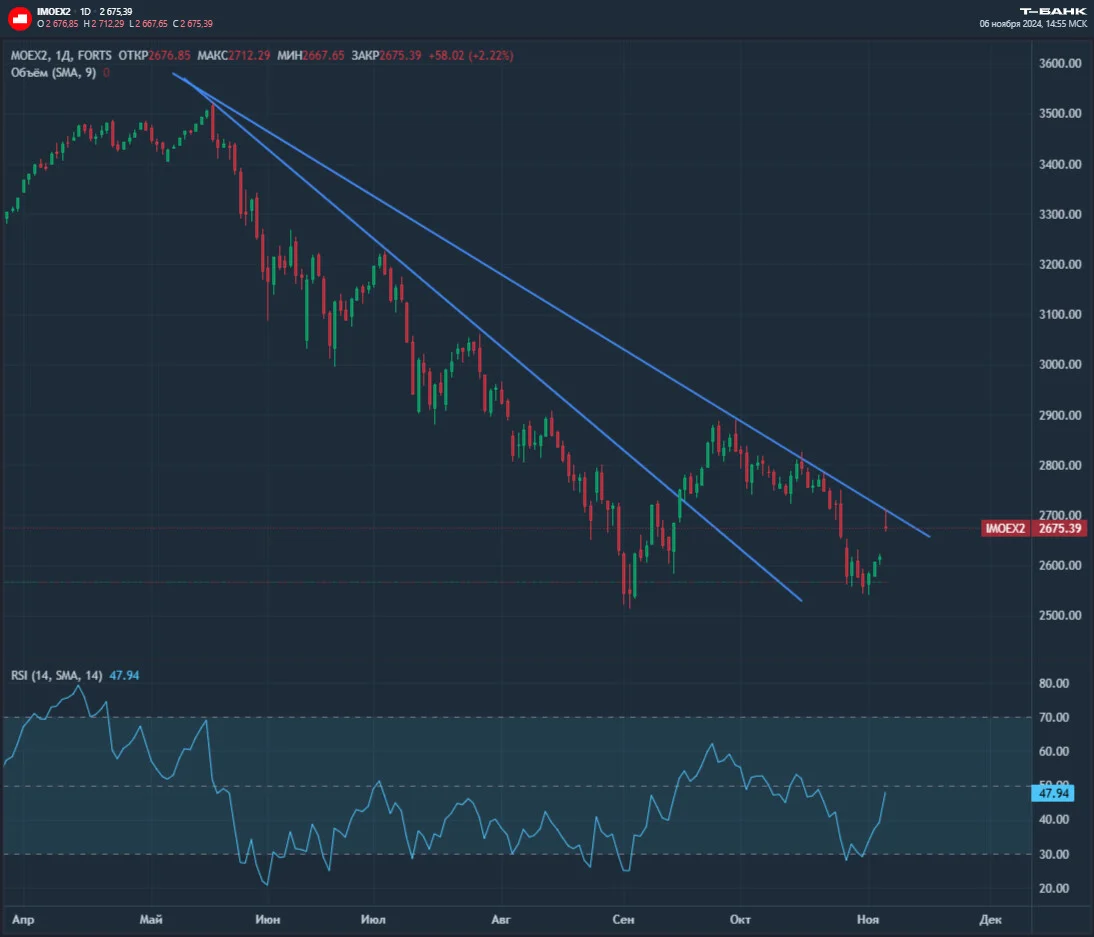The image size is (1094, 937).
Task: Click the 80.00 label on RSI scale
Action: tap(1054, 683)
